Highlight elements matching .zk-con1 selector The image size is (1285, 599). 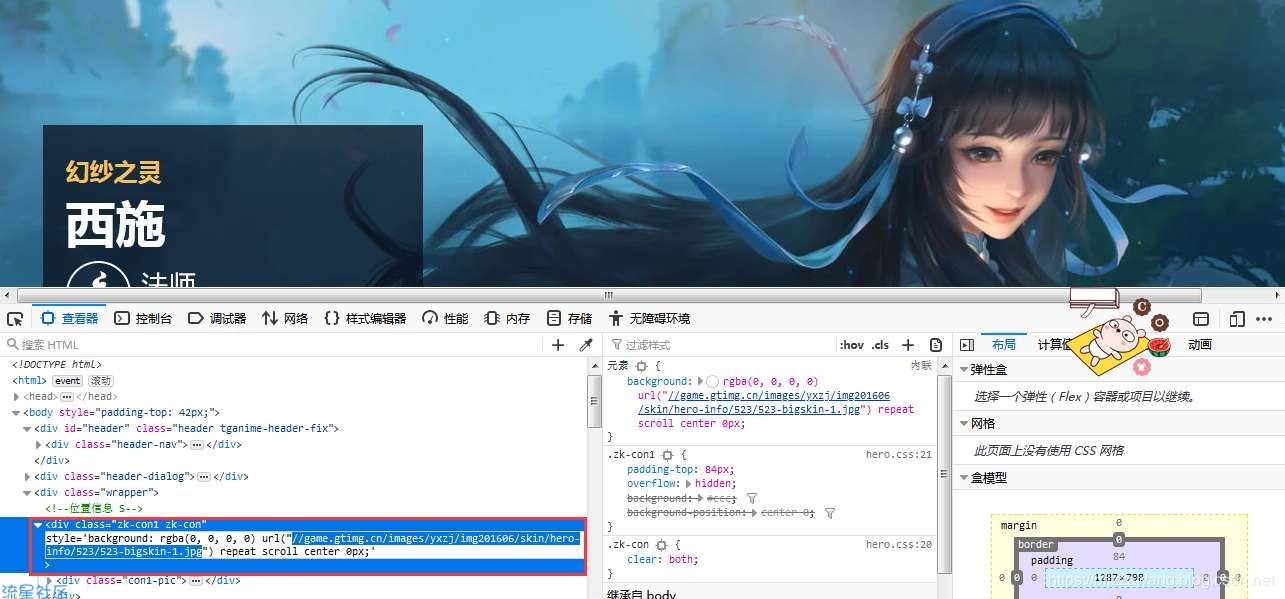[x=667, y=454]
